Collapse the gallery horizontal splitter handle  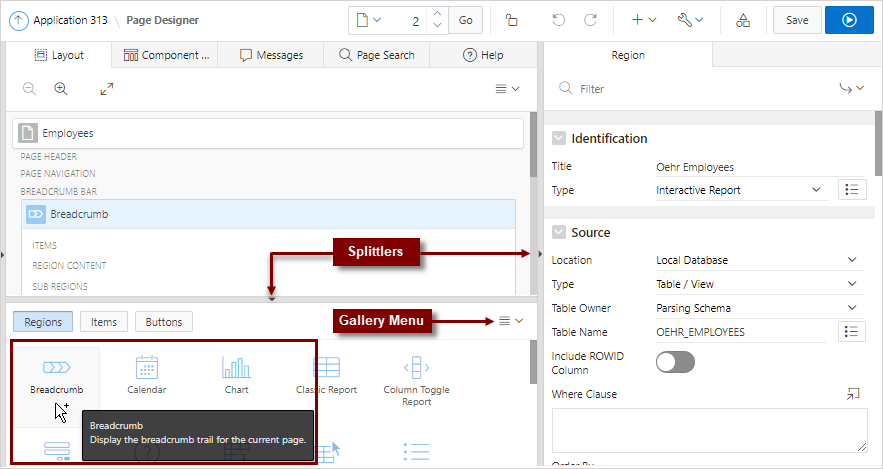[x=271, y=299]
